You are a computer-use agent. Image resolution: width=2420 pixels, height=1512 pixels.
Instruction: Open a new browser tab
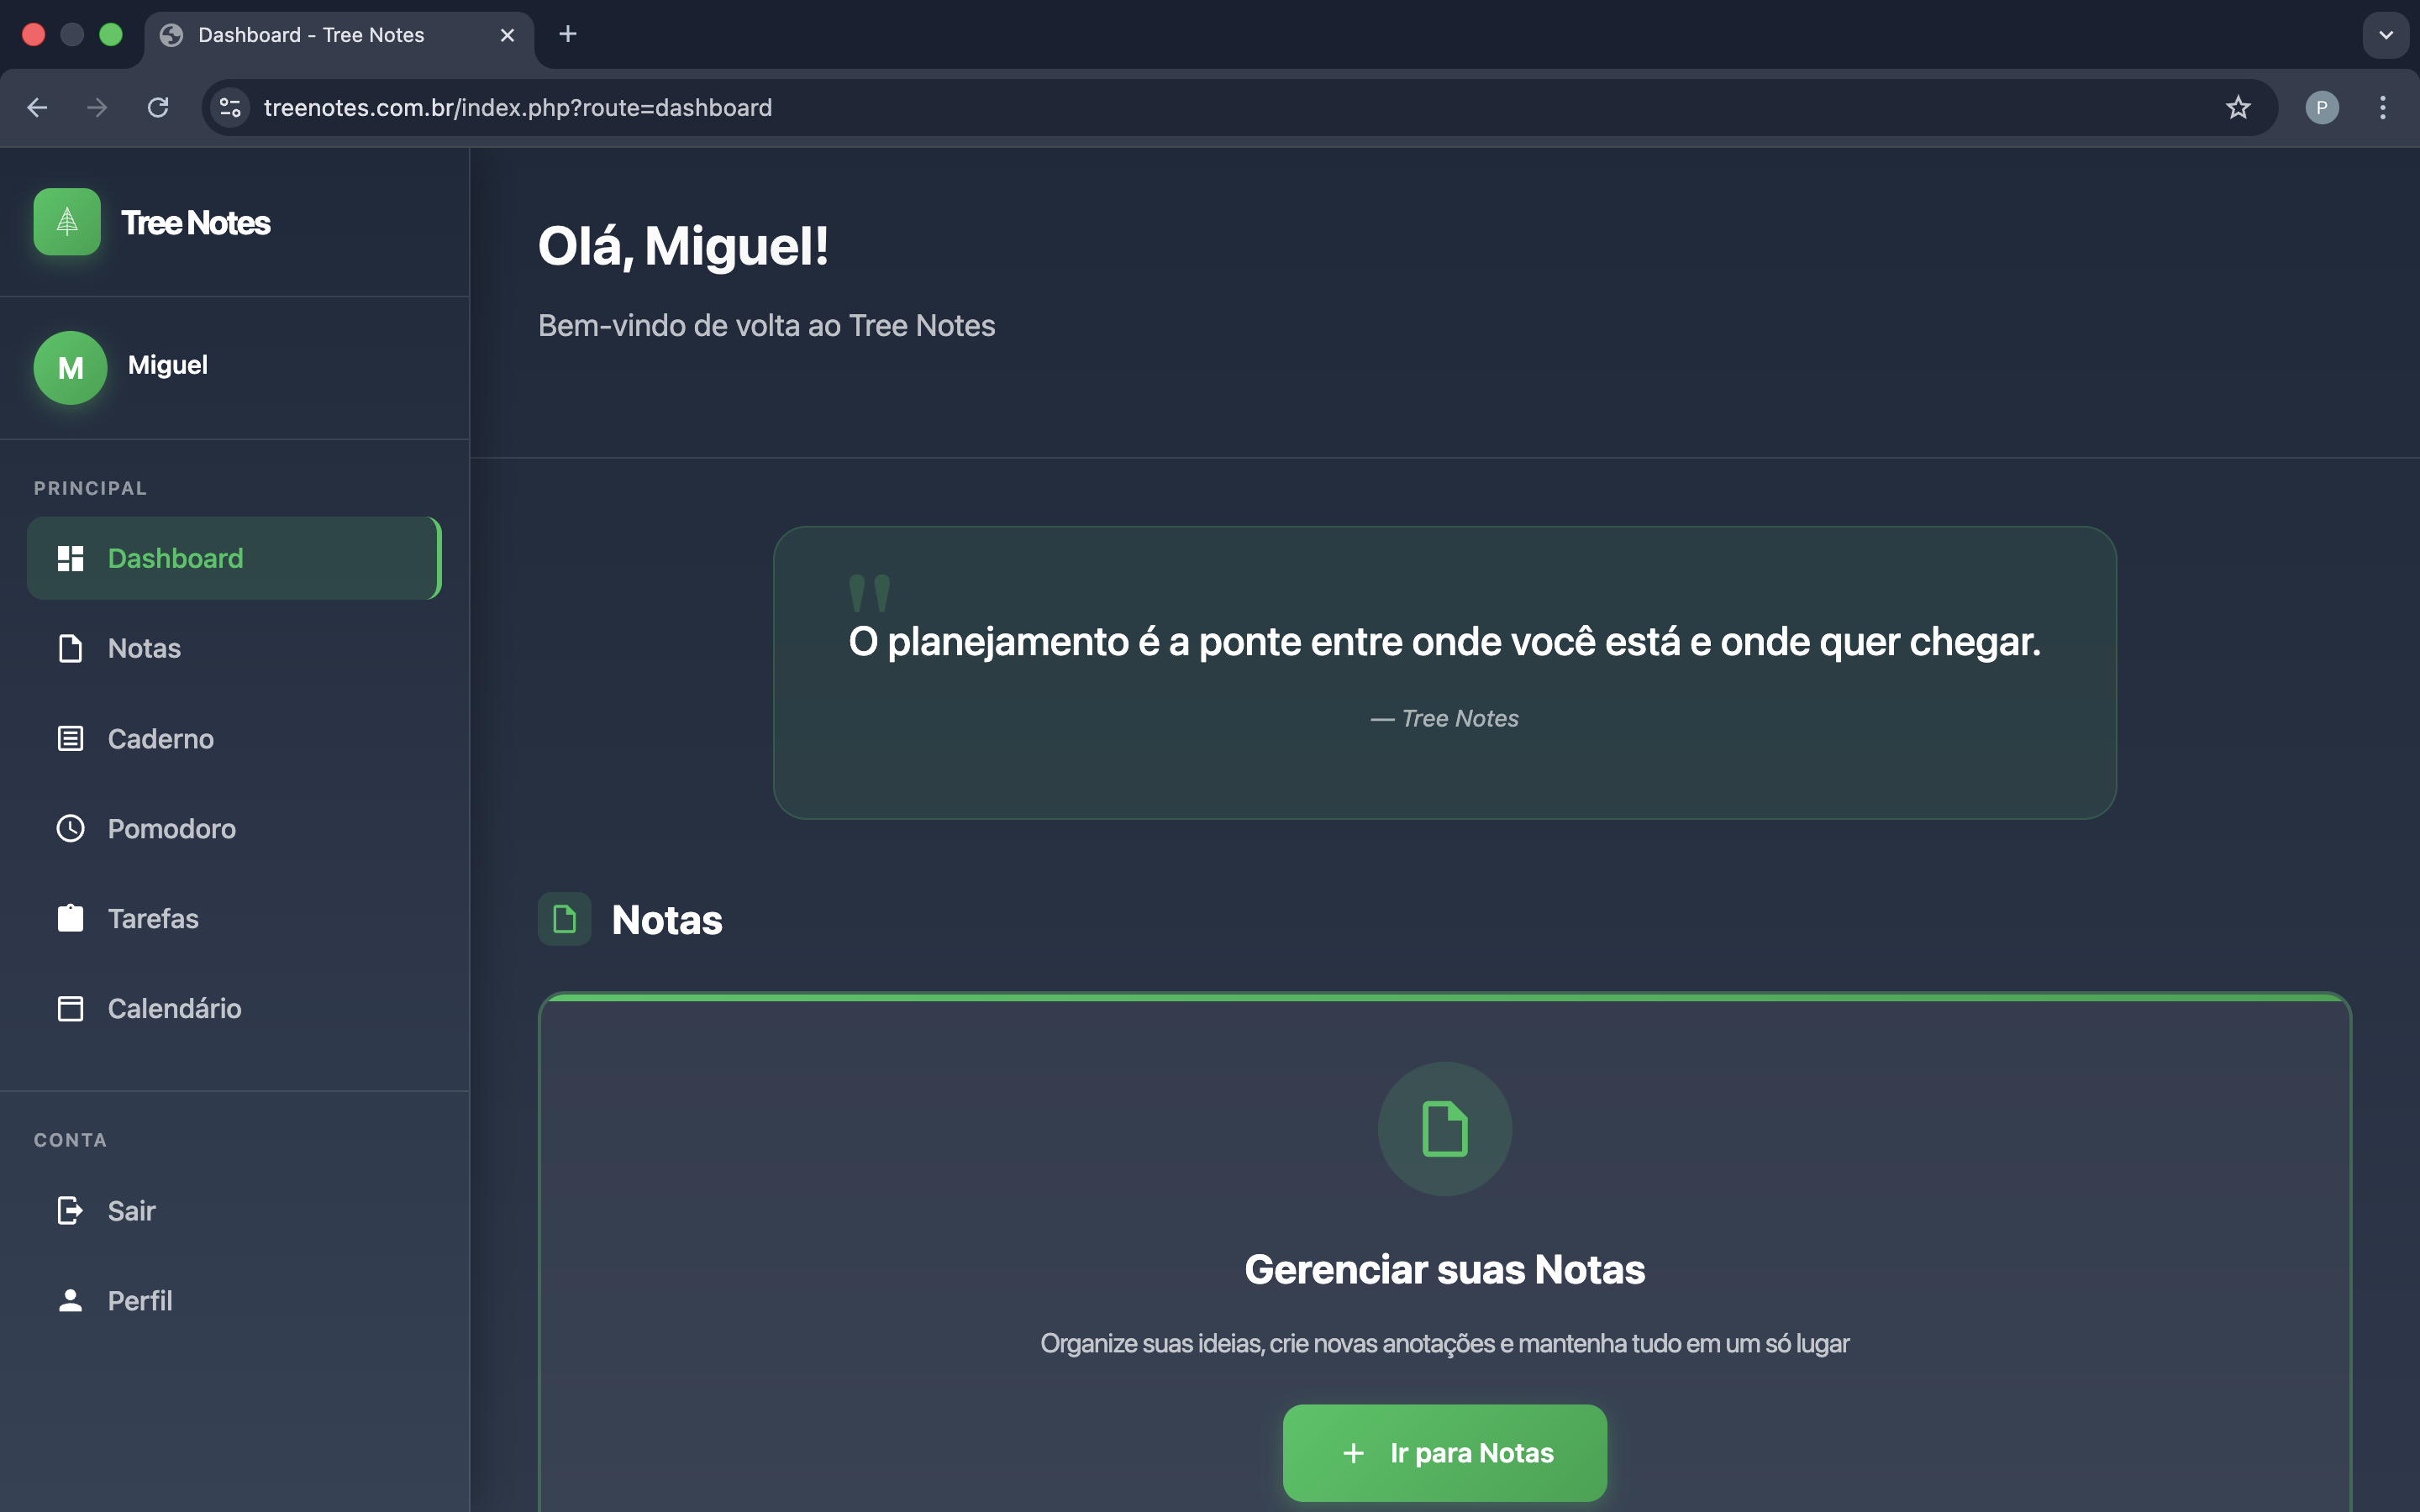tap(568, 35)
